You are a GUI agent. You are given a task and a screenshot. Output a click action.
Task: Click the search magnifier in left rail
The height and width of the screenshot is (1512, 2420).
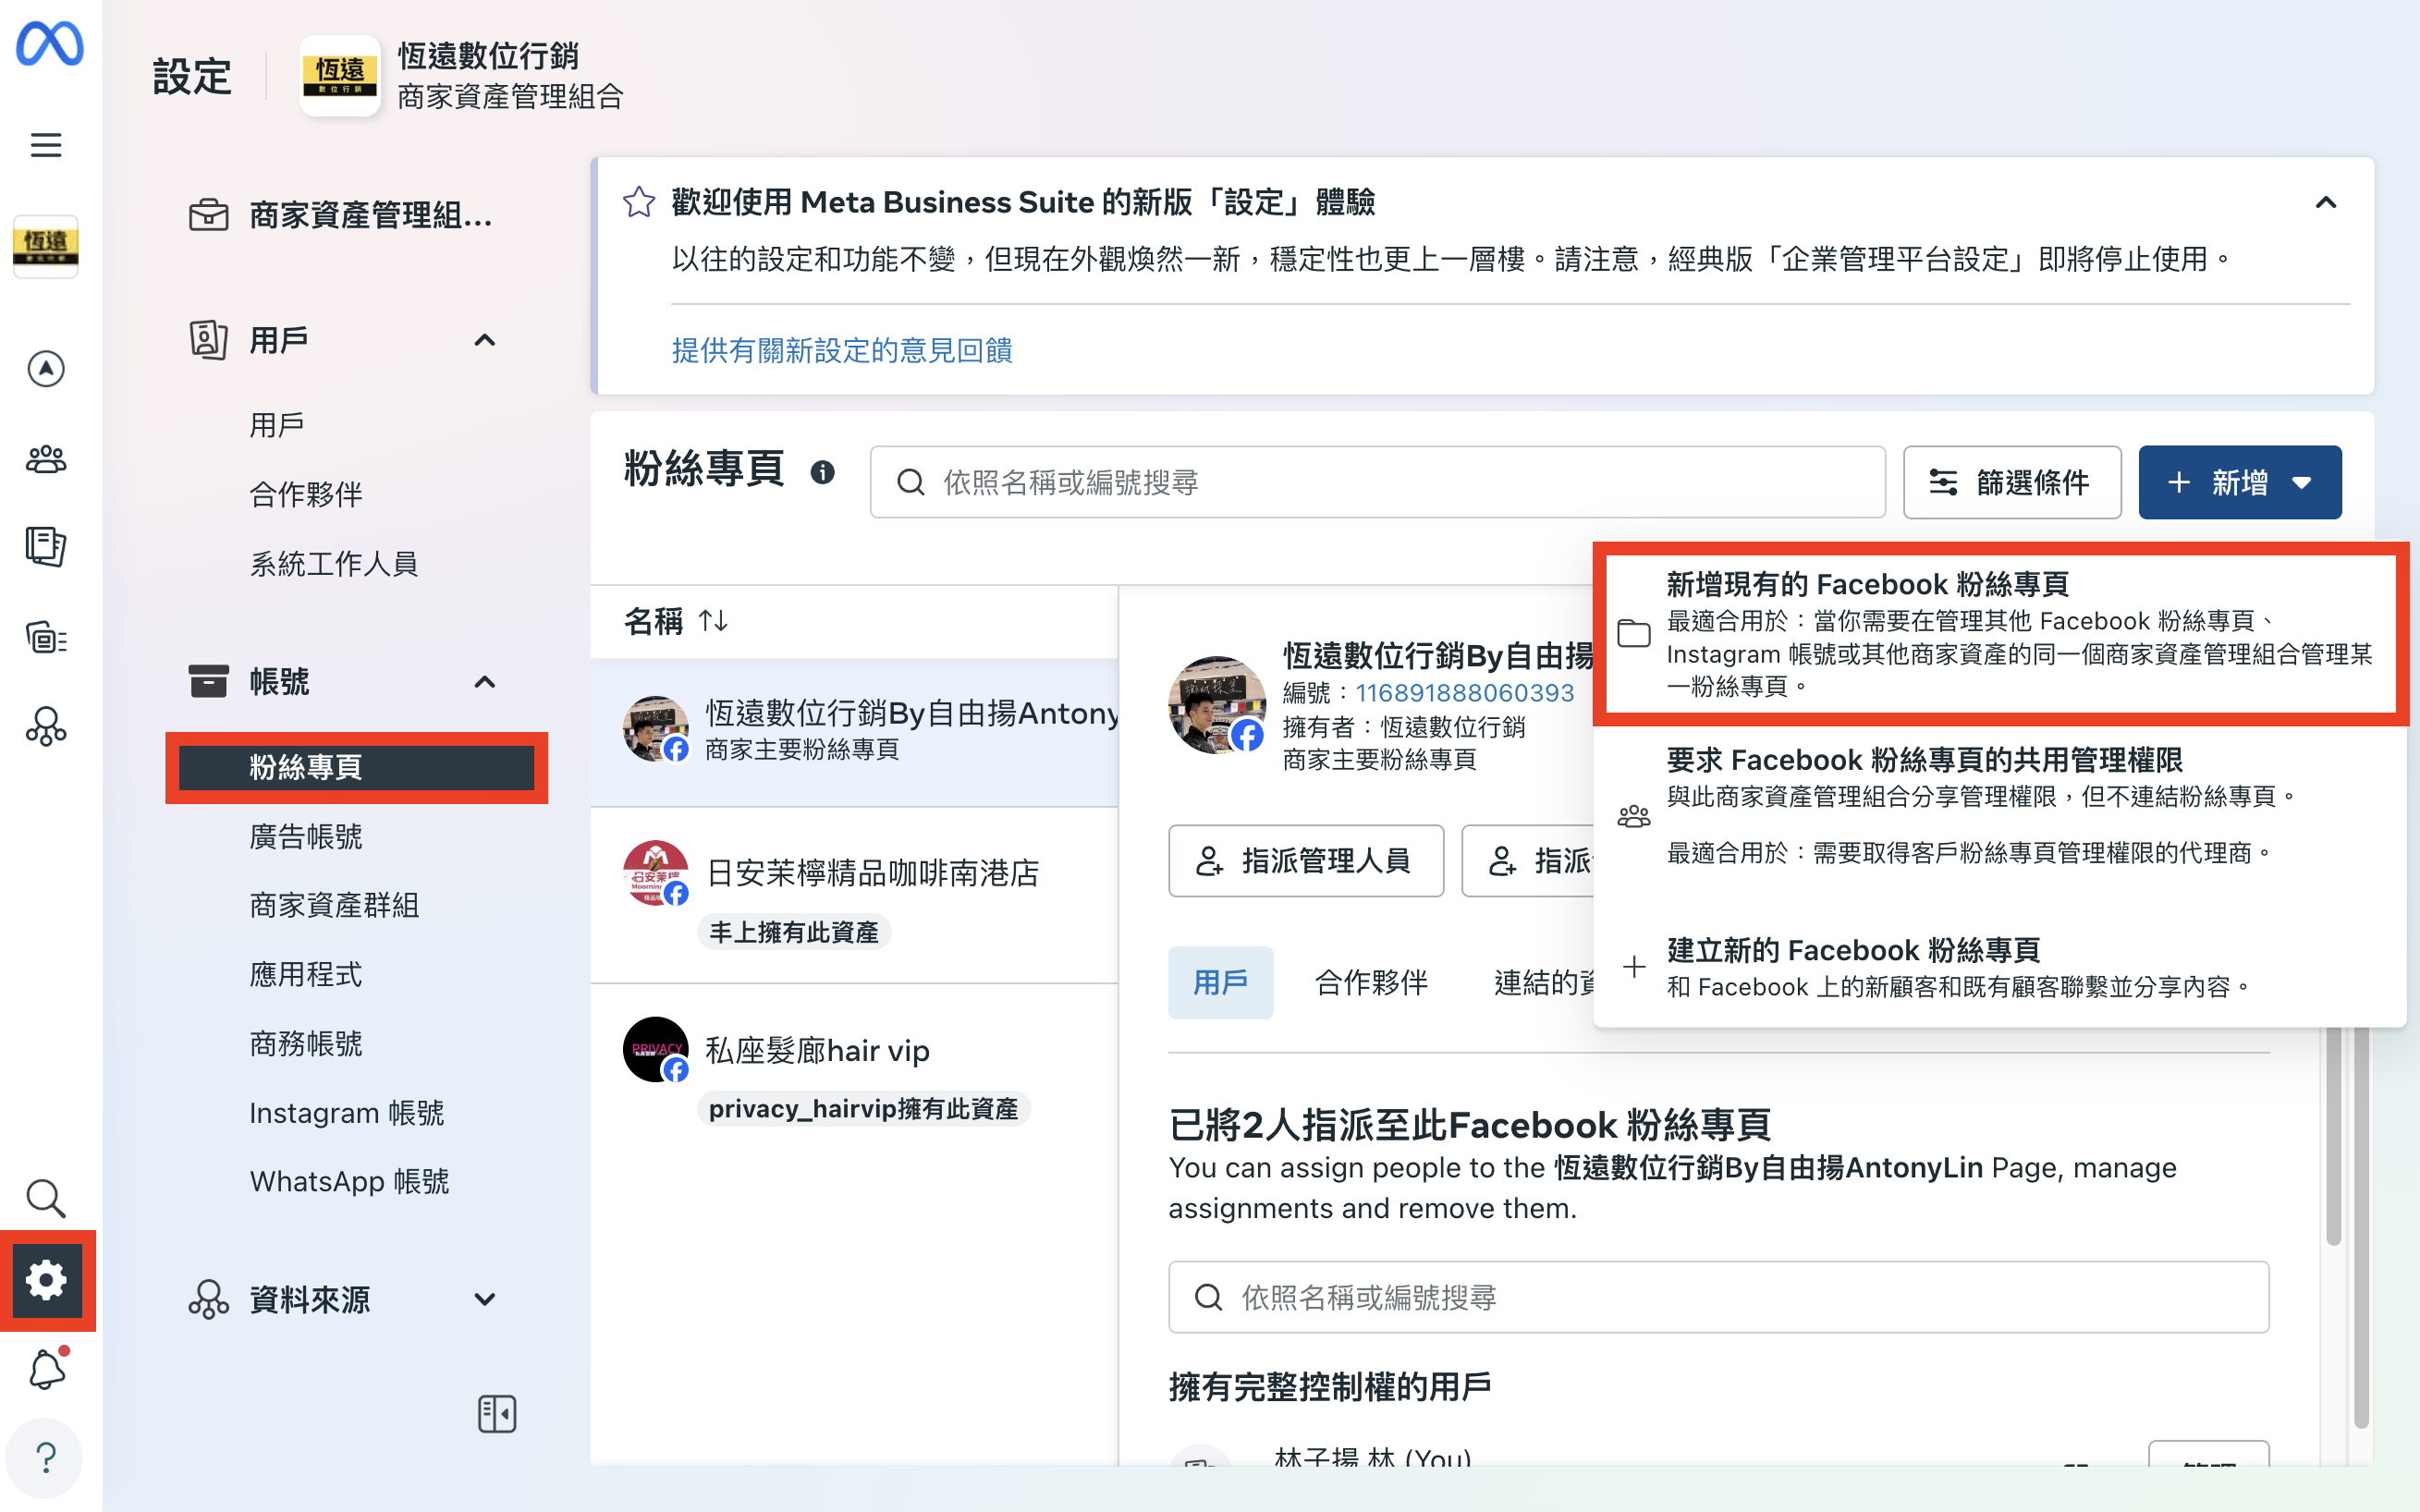tap(46, 1197)
